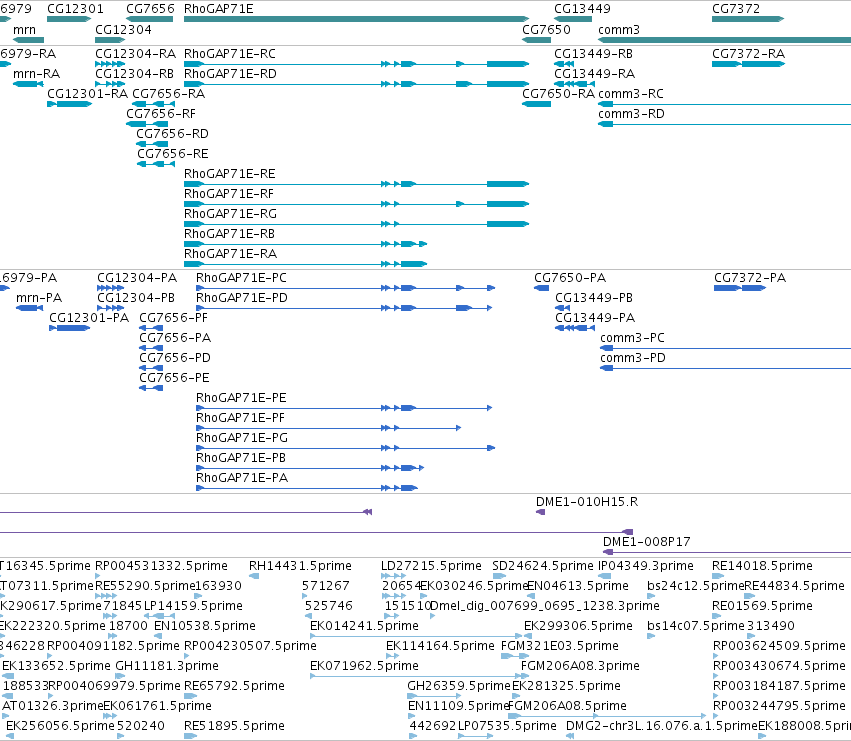Click transcript CG13449-RA
Viewport: 851px width, 741px height.
[574, 84]
